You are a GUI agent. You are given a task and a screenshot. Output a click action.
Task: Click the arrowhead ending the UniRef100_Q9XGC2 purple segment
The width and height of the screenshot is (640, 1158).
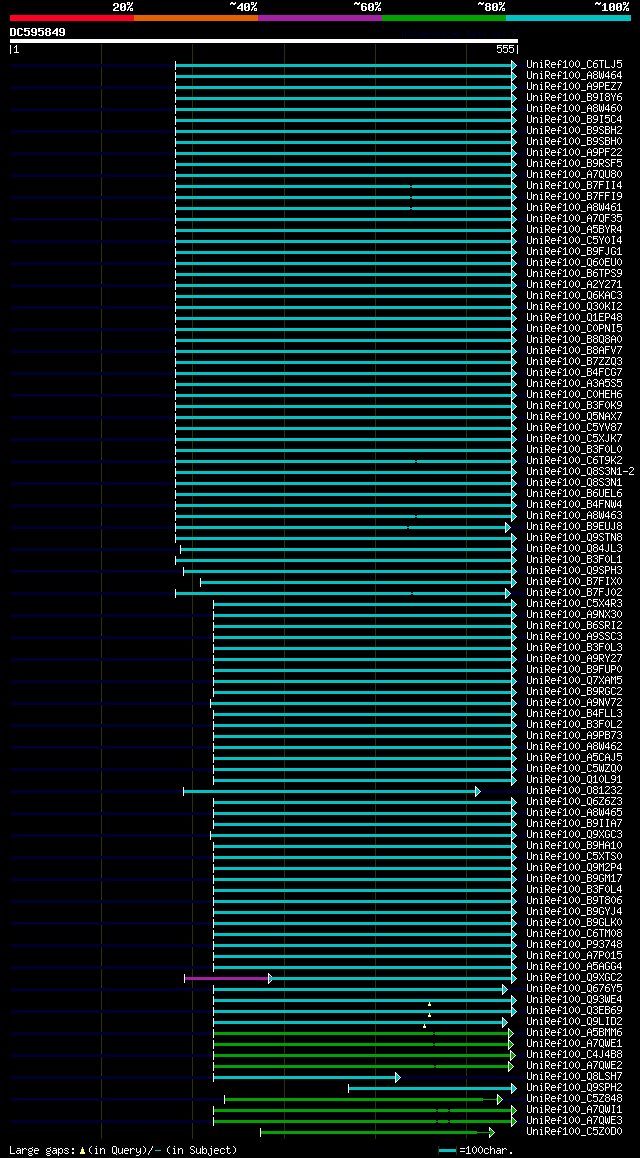(x=270, y=979)
